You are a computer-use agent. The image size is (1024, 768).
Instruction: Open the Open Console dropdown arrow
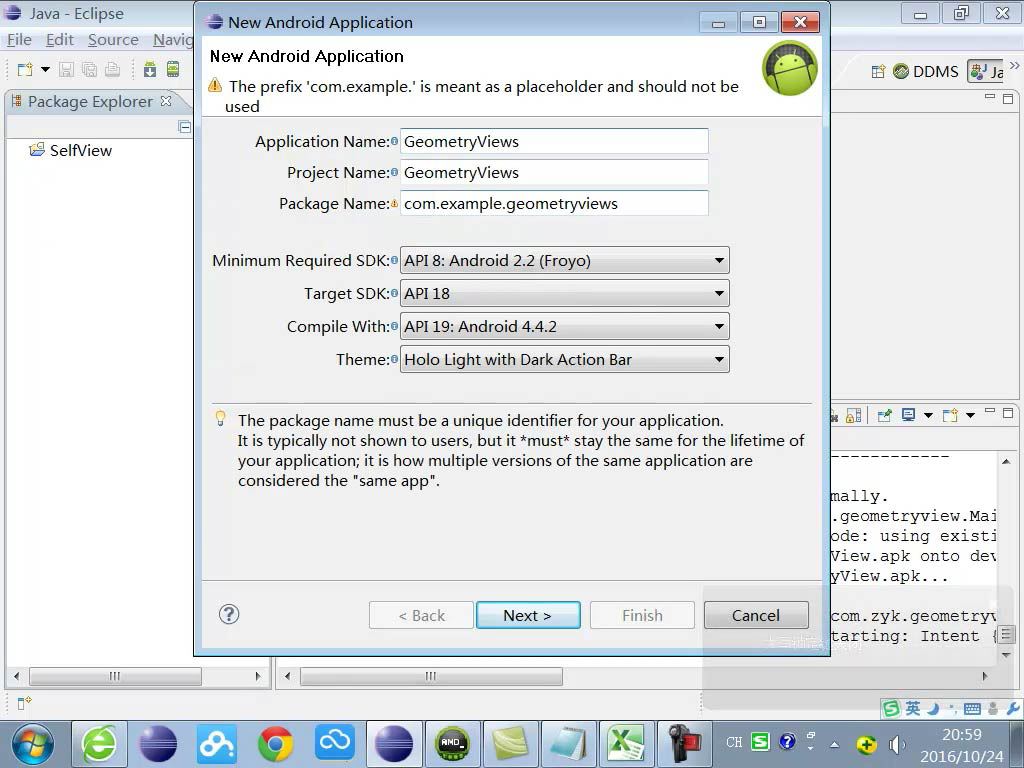point(970,415)
